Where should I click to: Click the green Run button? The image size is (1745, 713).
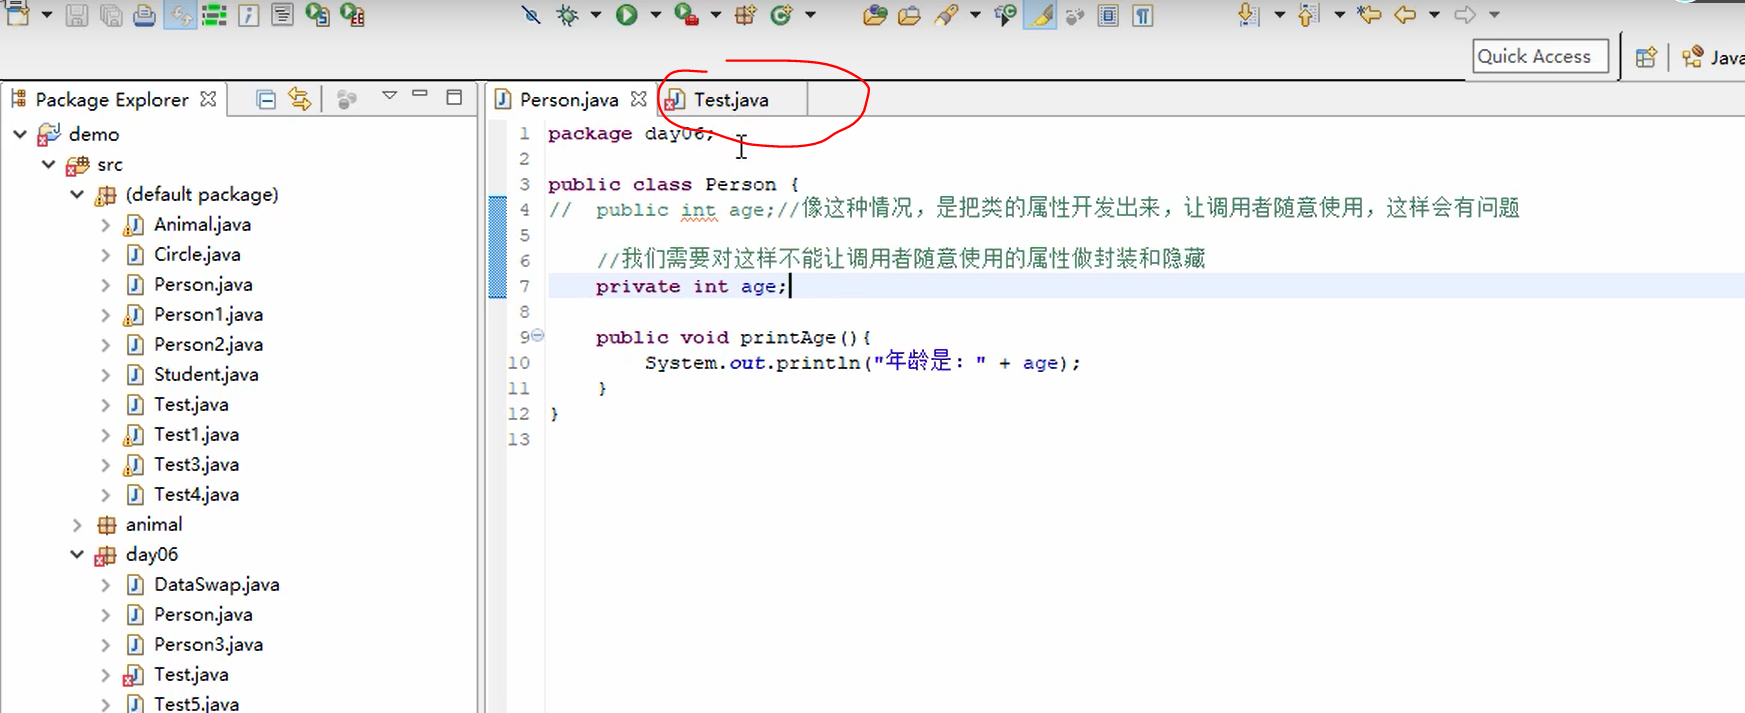coord(627,14)
